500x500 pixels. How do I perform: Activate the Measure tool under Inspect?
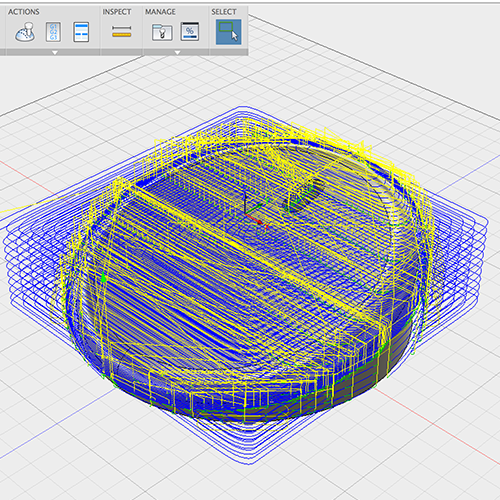[122, 32]
